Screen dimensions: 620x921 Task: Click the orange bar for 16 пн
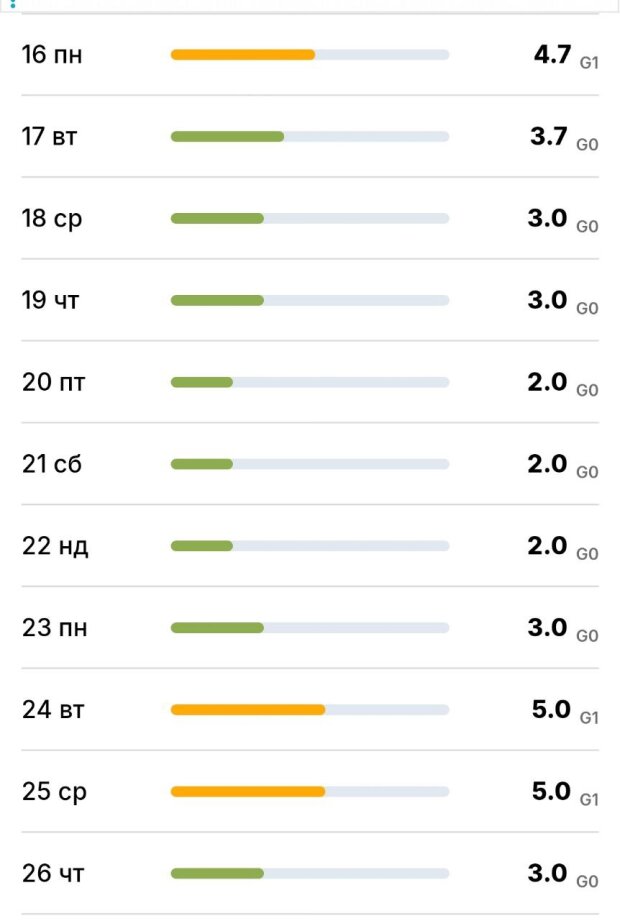coord(243,55)
